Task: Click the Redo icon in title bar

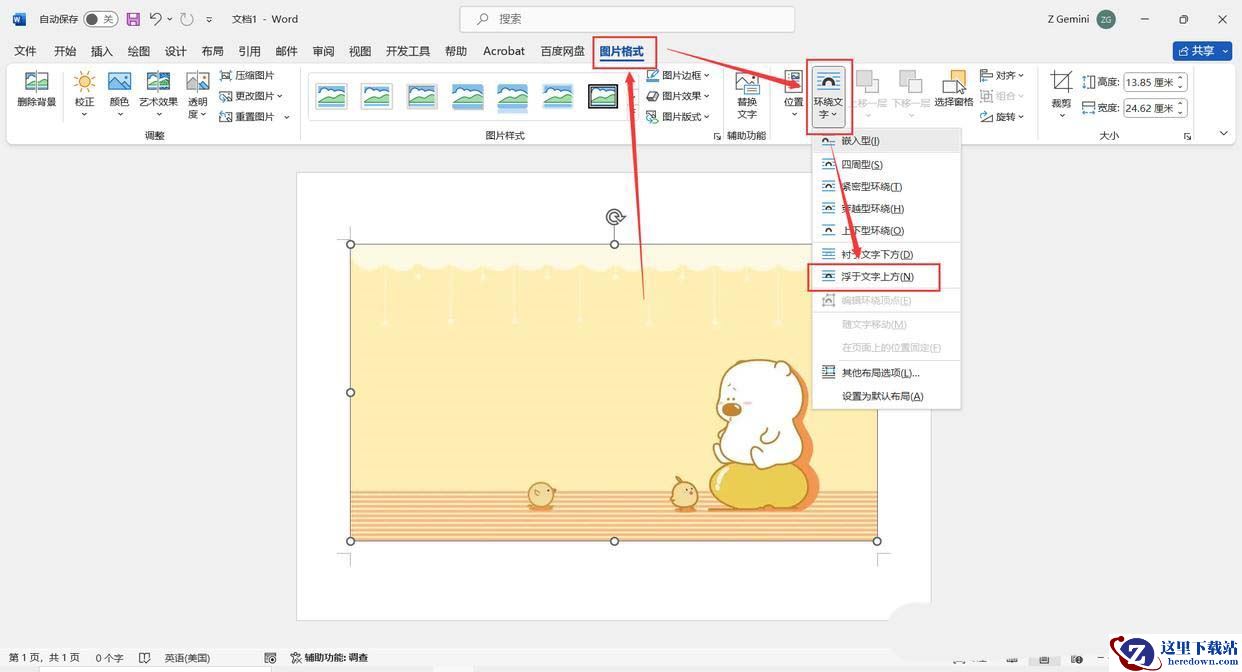Action: (186, 19)
